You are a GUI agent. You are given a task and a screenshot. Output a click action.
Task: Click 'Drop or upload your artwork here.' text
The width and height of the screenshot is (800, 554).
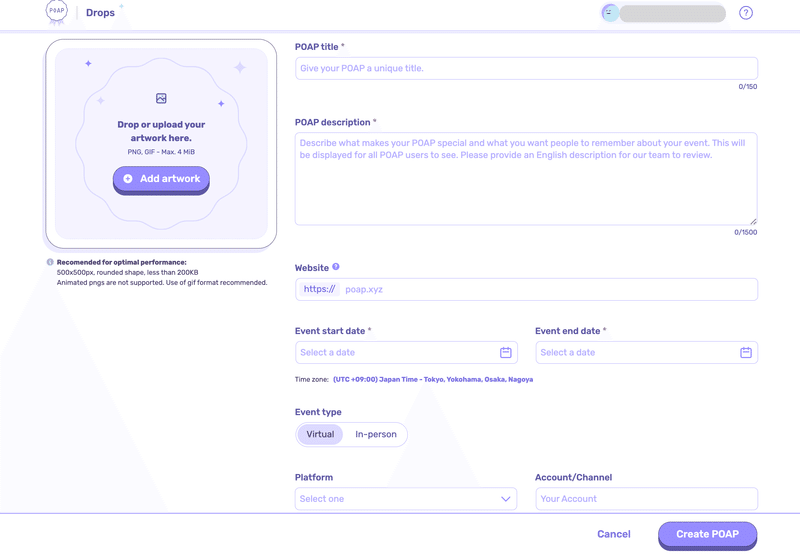click(x=161, y=131)
